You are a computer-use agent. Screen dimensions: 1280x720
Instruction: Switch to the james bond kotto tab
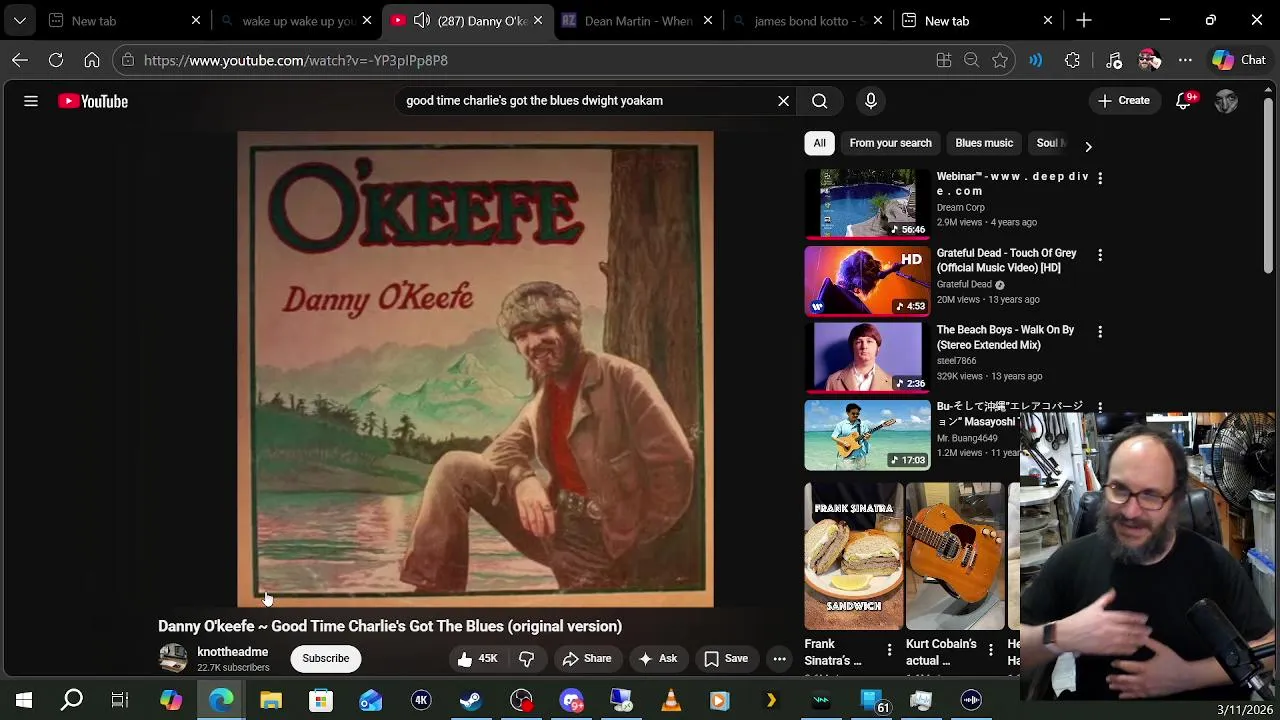pos(809,20)
